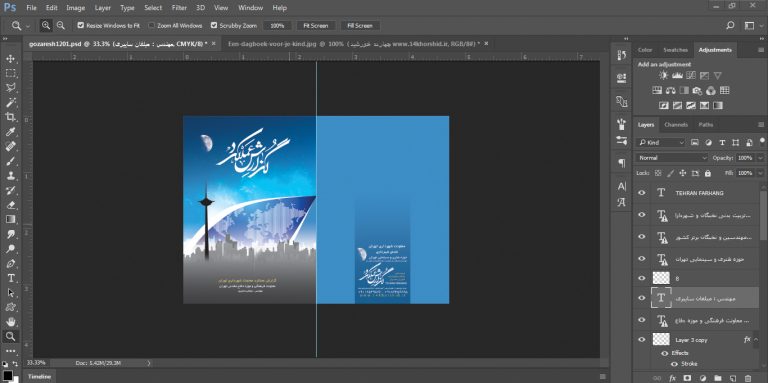Toggle the layer filter on/off switch

point(762,142)
